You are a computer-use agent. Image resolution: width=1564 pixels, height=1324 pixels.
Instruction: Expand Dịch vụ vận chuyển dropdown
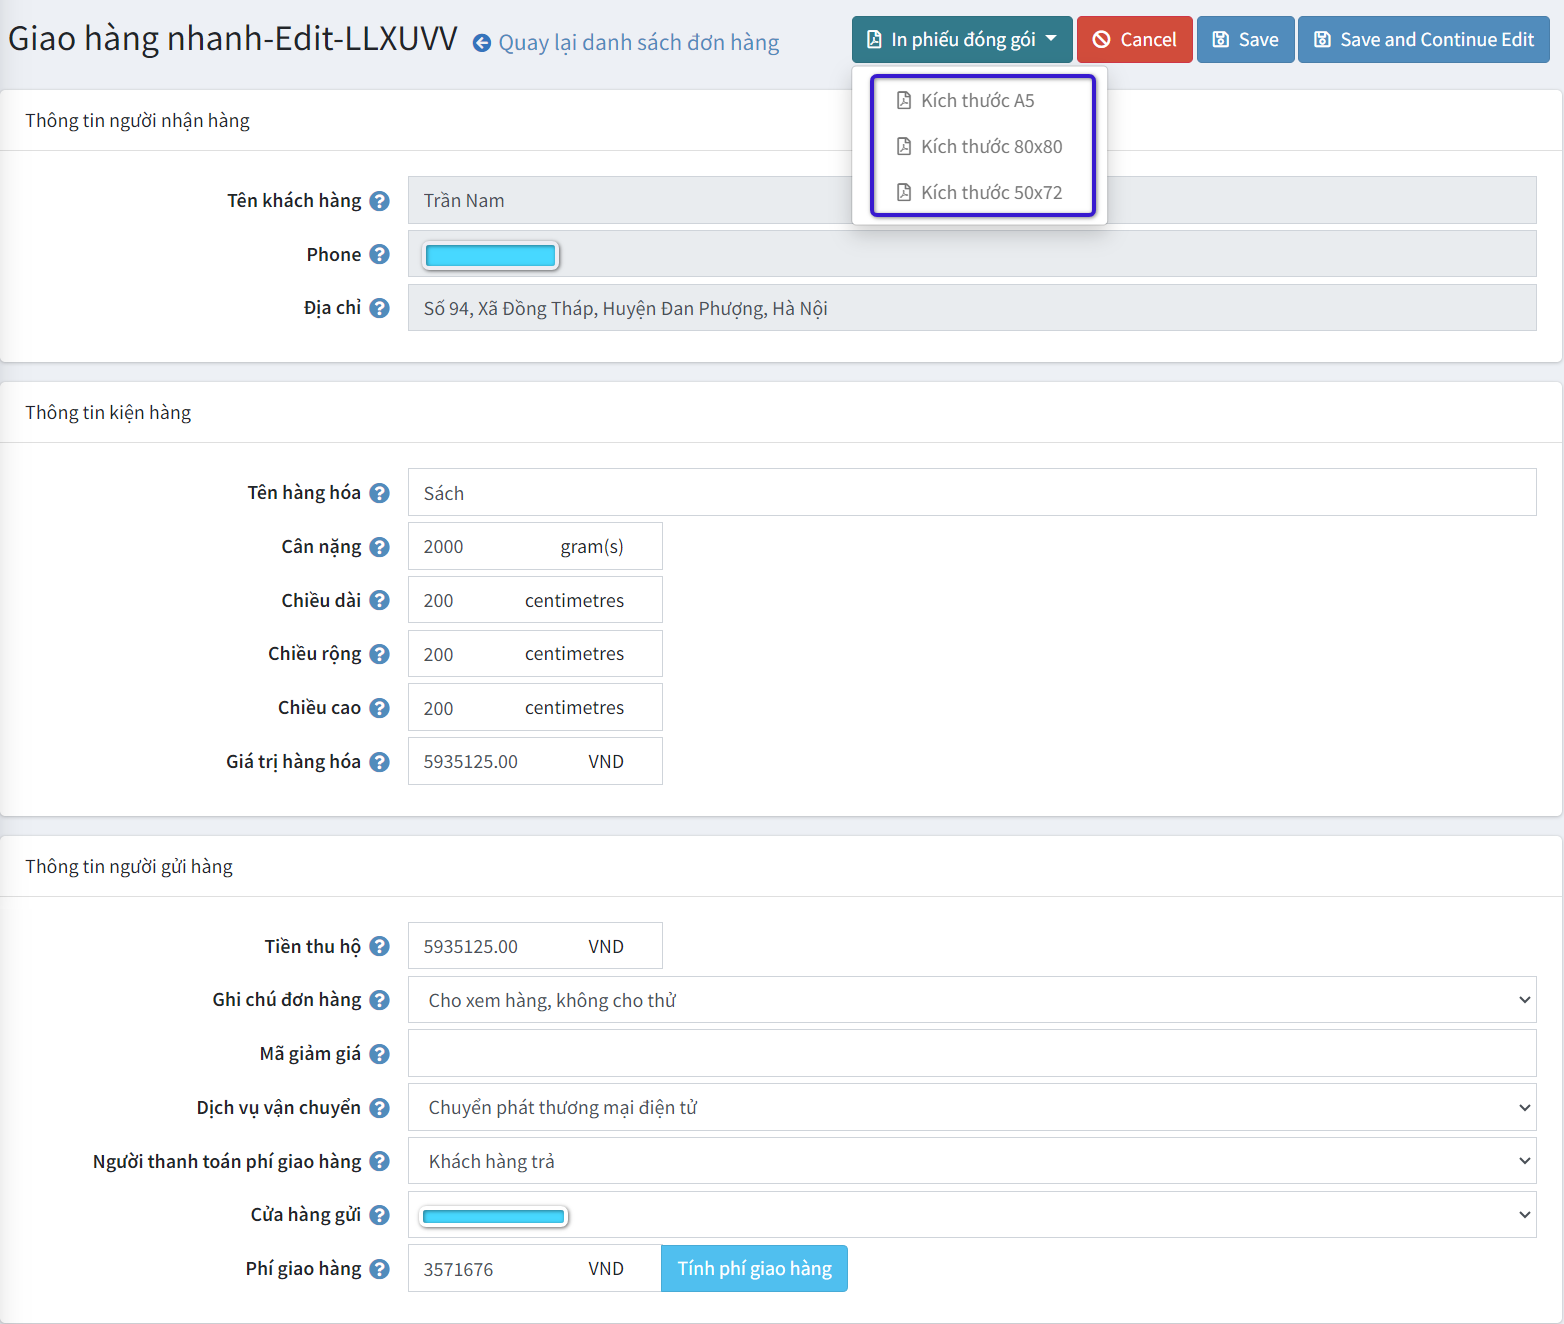971,1108
